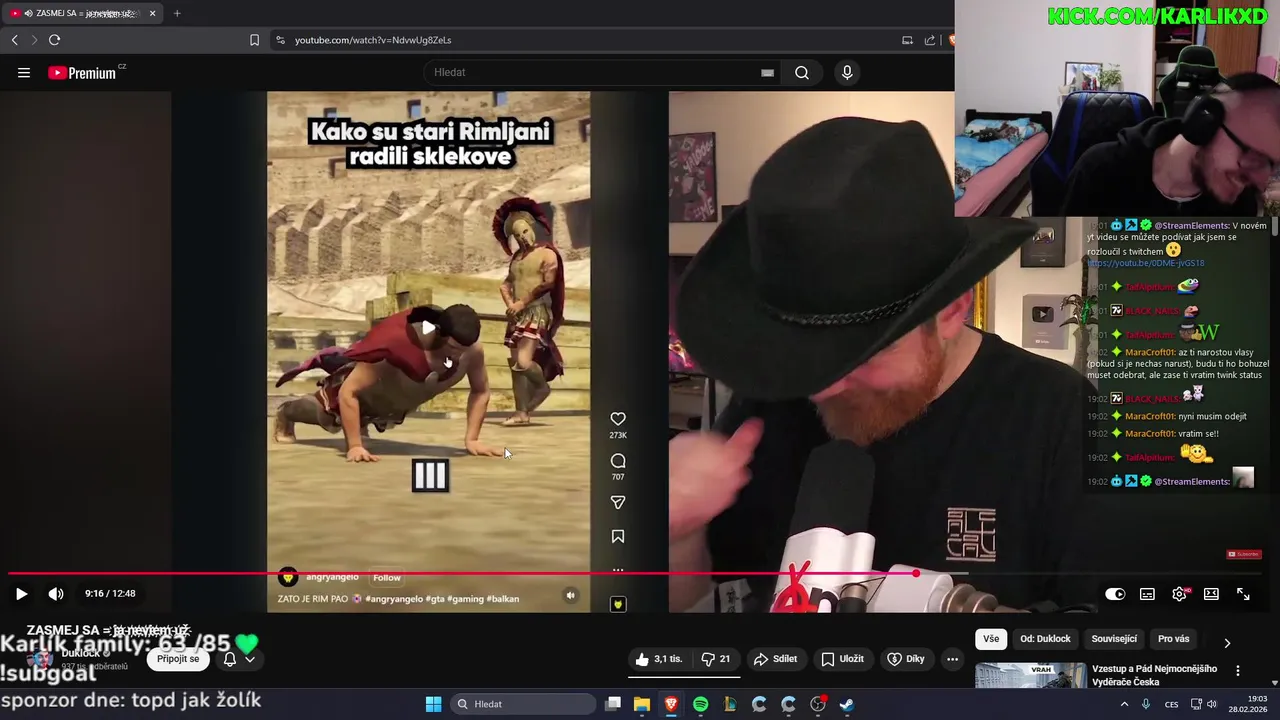The image size is (1280, 720).
Task: Go back in the browser
Action: pyautogui.click(x=14, y=40)
